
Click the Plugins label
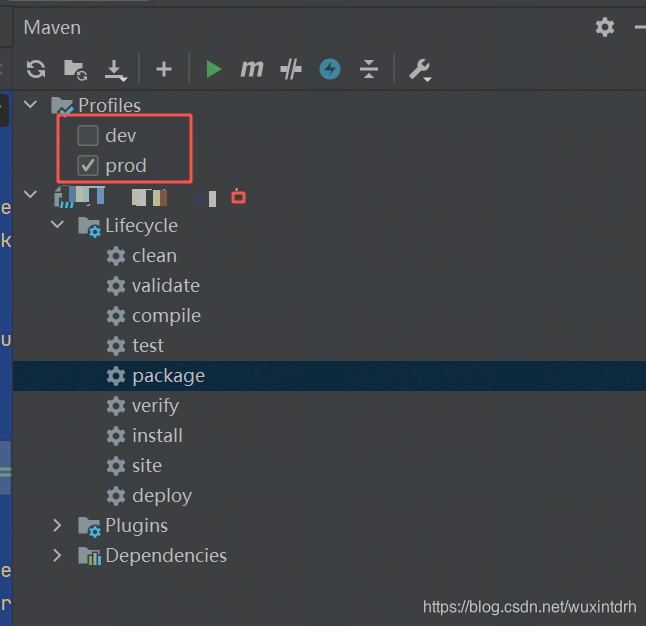point(137,526)
